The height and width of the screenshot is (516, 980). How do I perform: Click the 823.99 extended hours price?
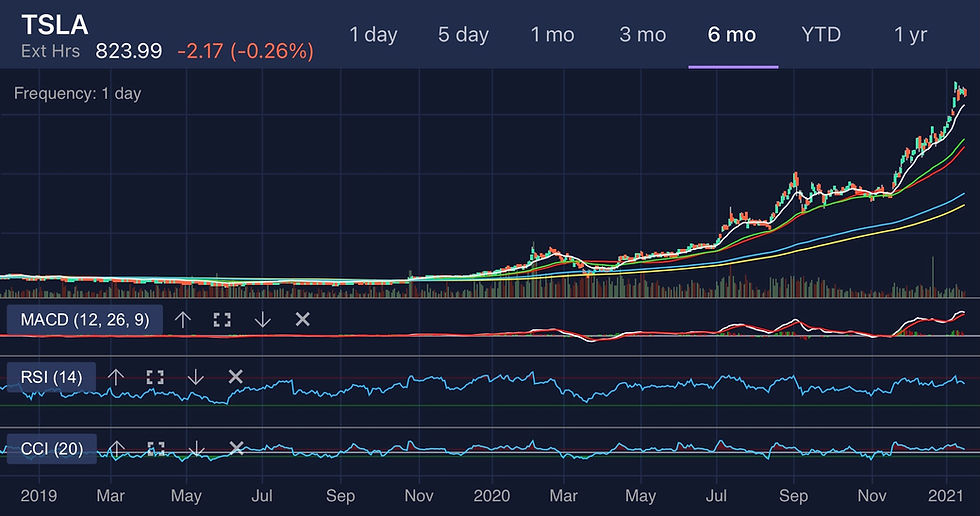tap(129, 51)
